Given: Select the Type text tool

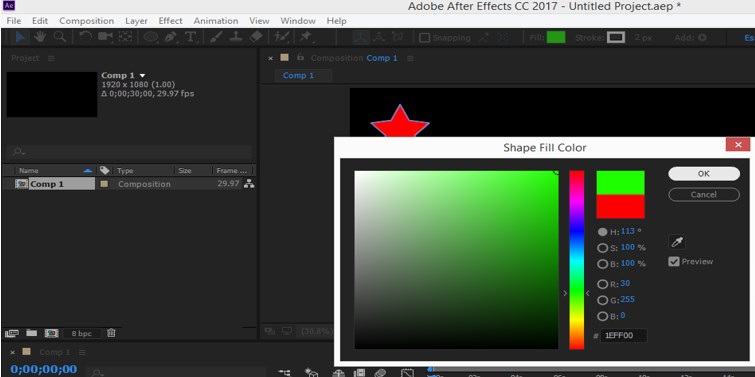Looking at the screenshot, I should 191,37.
